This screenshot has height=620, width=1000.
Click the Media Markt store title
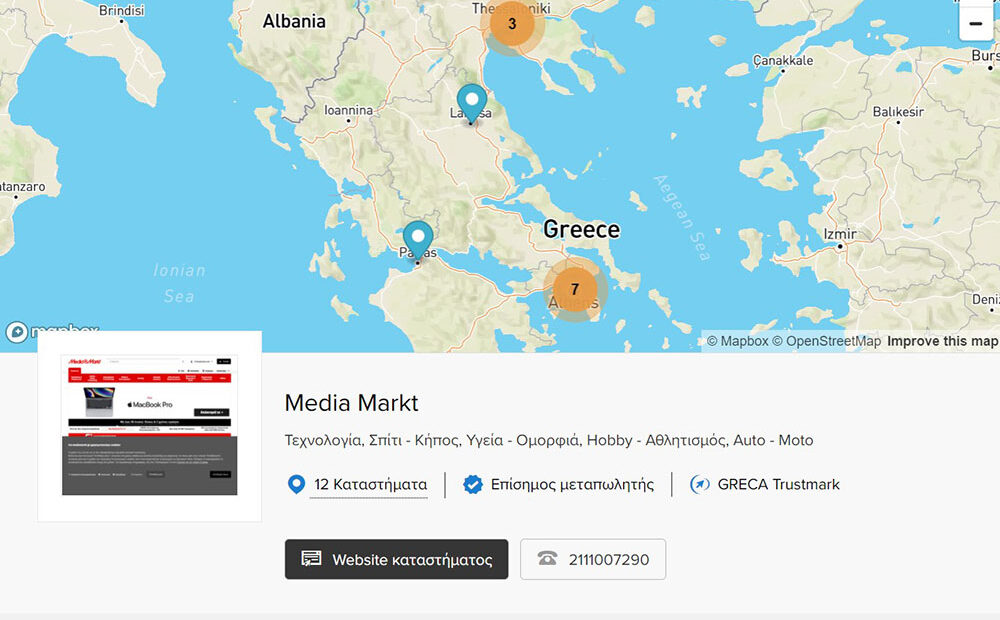pyautogui.click(x=351, y=403)
